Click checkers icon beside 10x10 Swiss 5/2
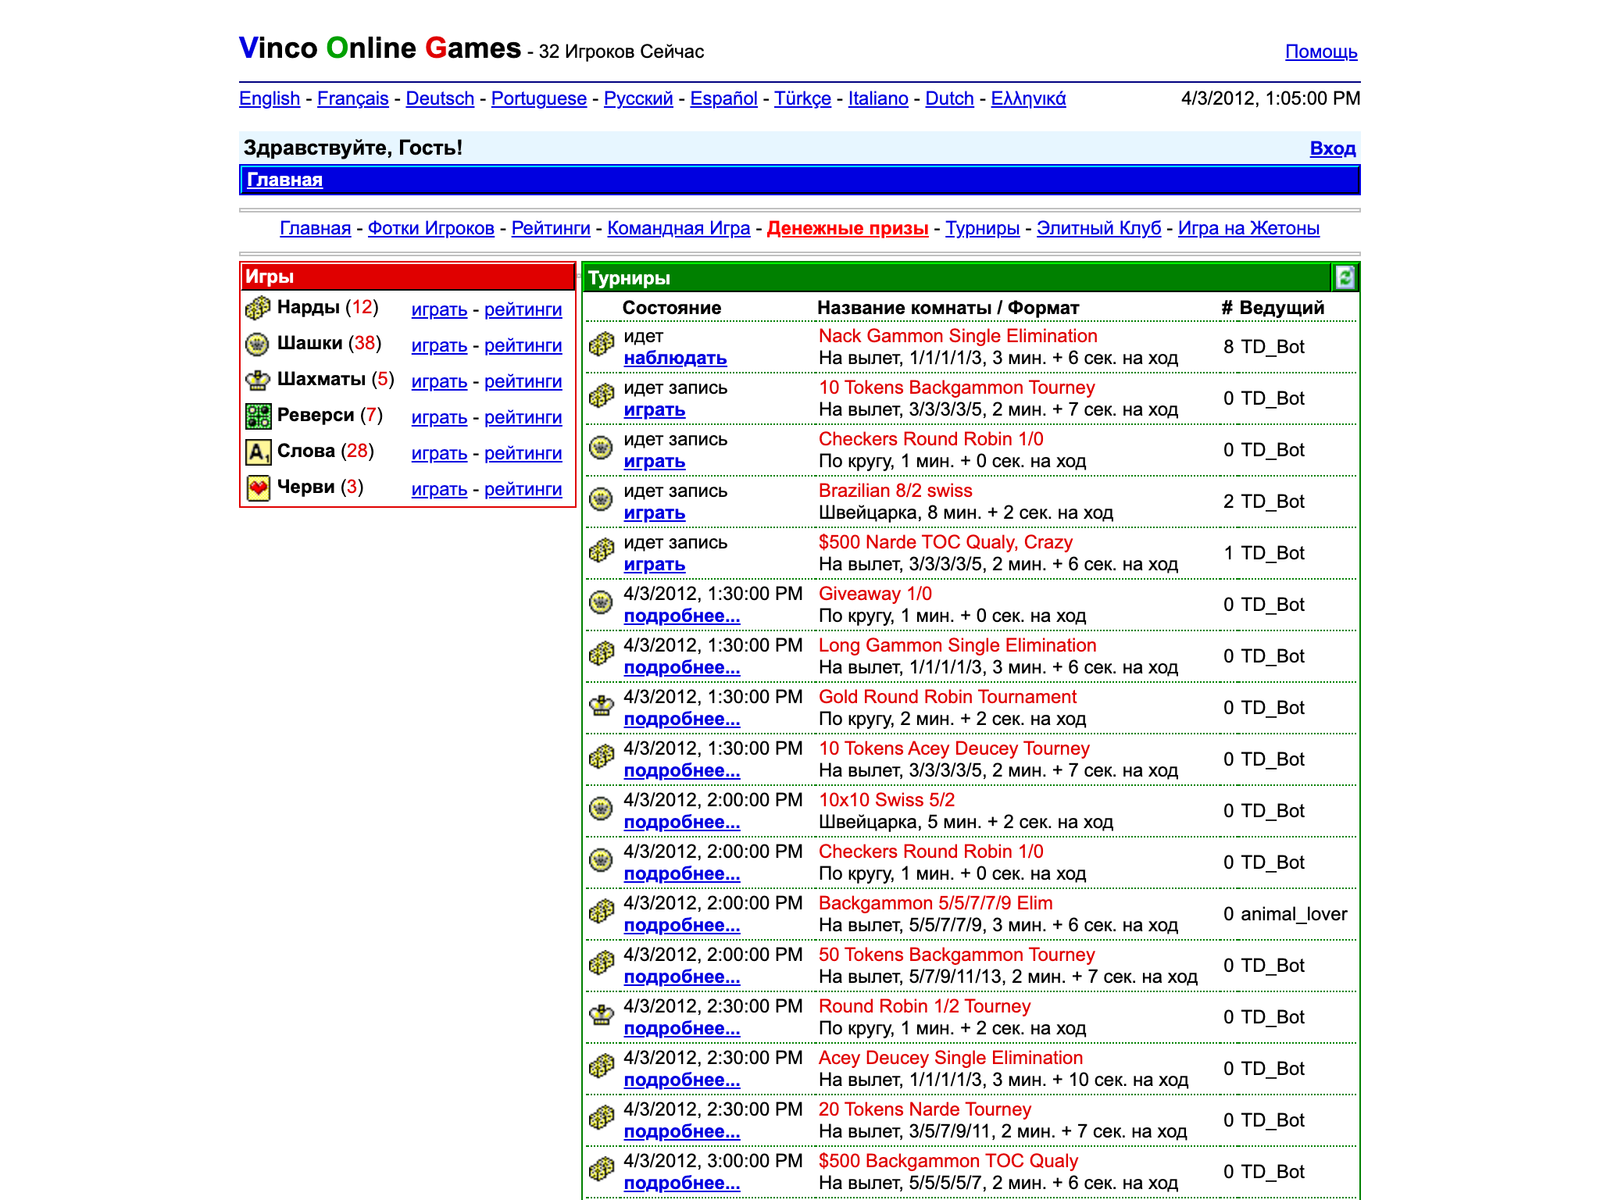The image size is (1600, 1200). (601, 809)
